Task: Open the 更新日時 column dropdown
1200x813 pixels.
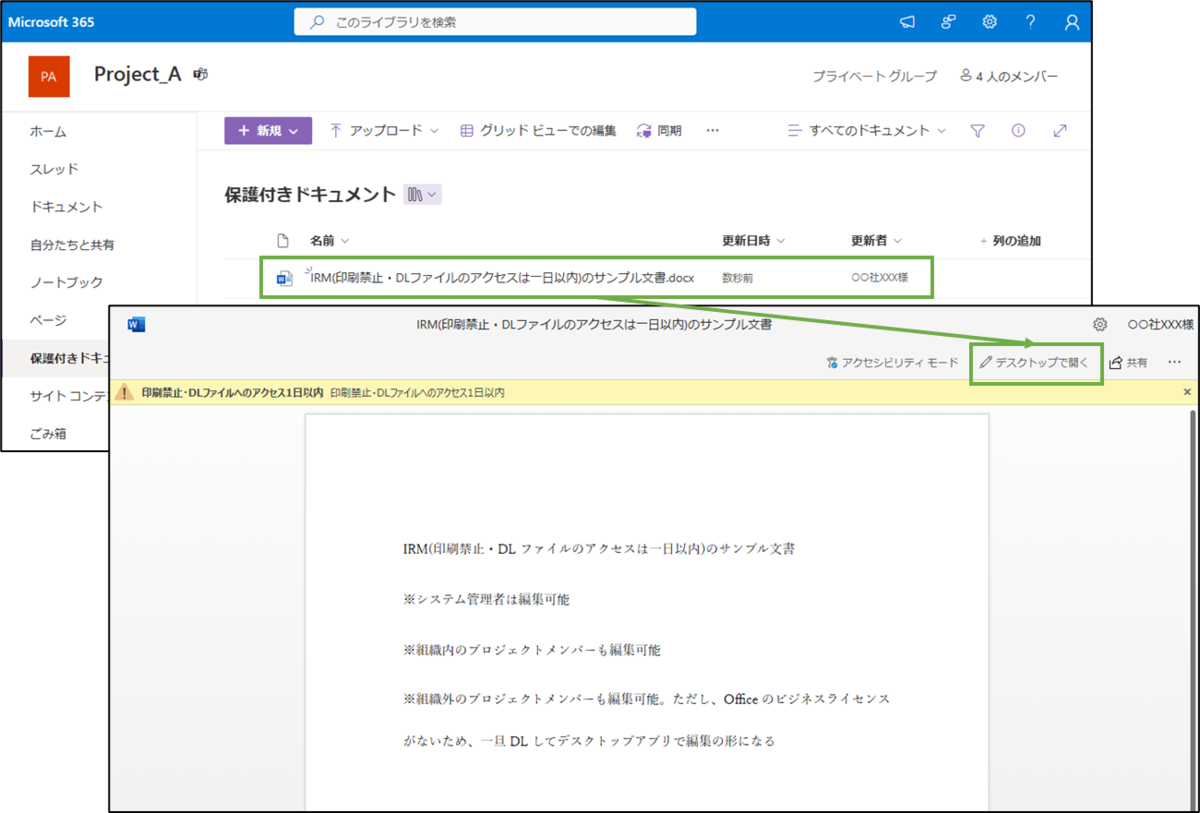Action: (x=753, y=241)
